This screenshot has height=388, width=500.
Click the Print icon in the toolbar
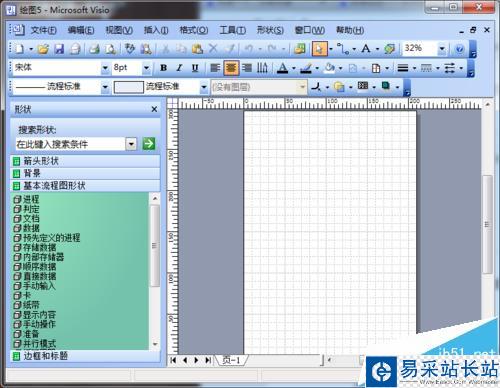tap(94, 49)
